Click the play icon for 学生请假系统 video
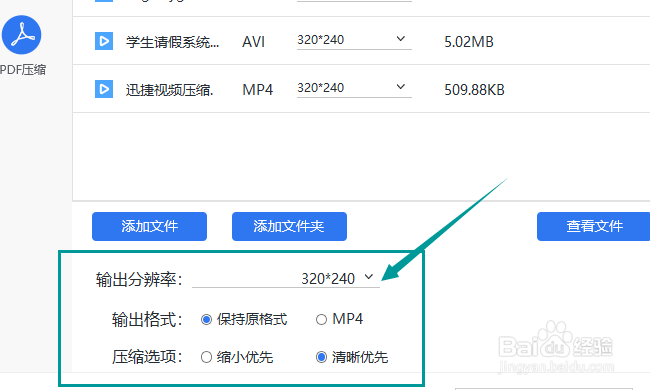The image size is (650, 390). click(104, 41)
